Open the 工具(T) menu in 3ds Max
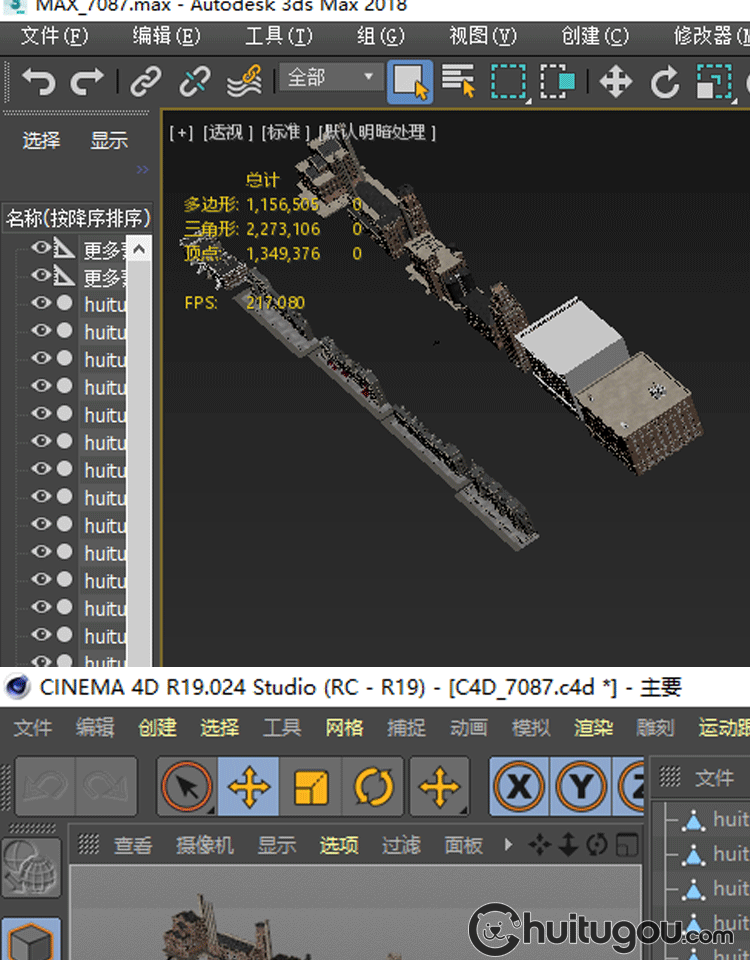 tap(279, 37)
